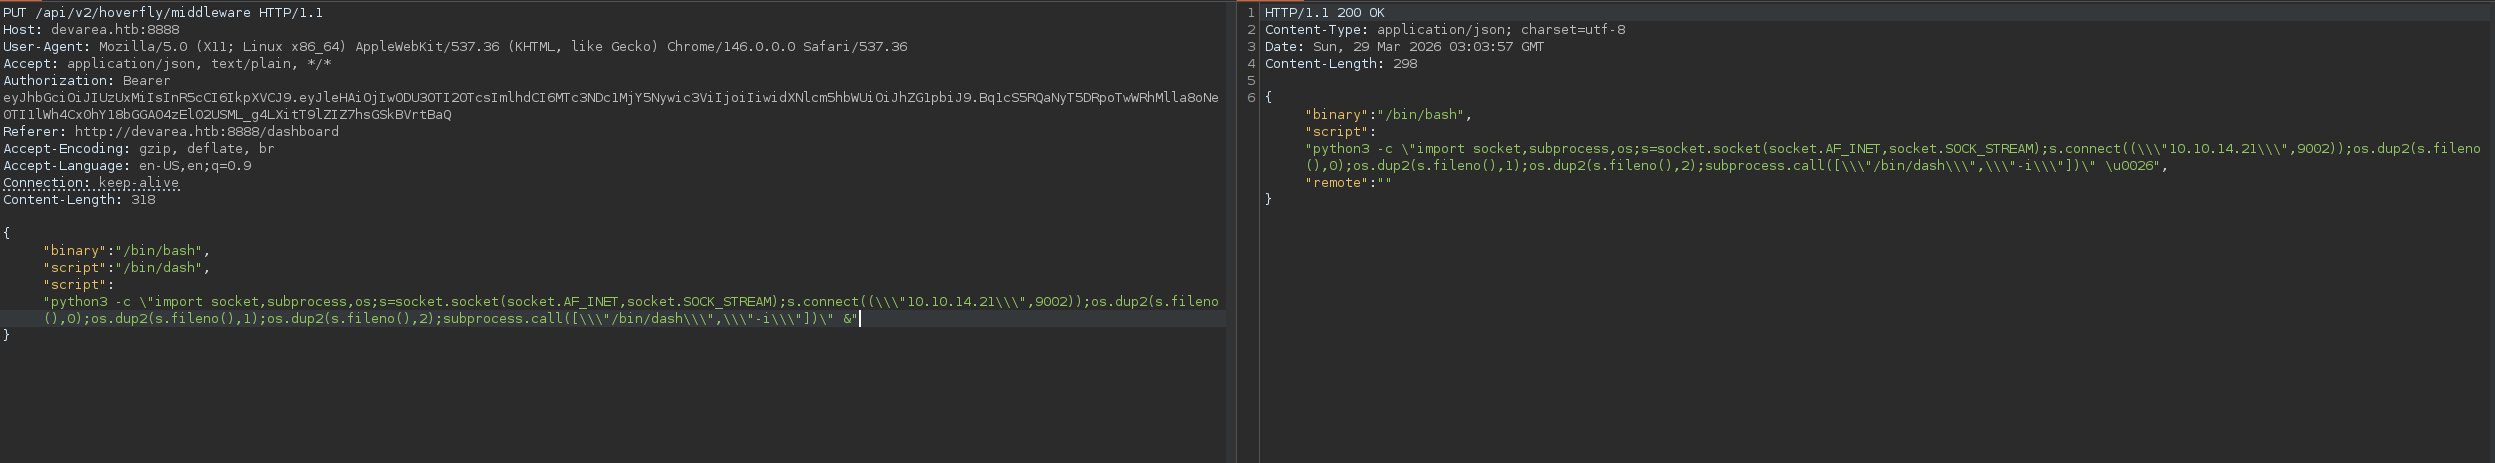Click the "binary":"/bin/bash" line in response body
This screenshot has height=463, width=2495.
[x=1389, y=115]
